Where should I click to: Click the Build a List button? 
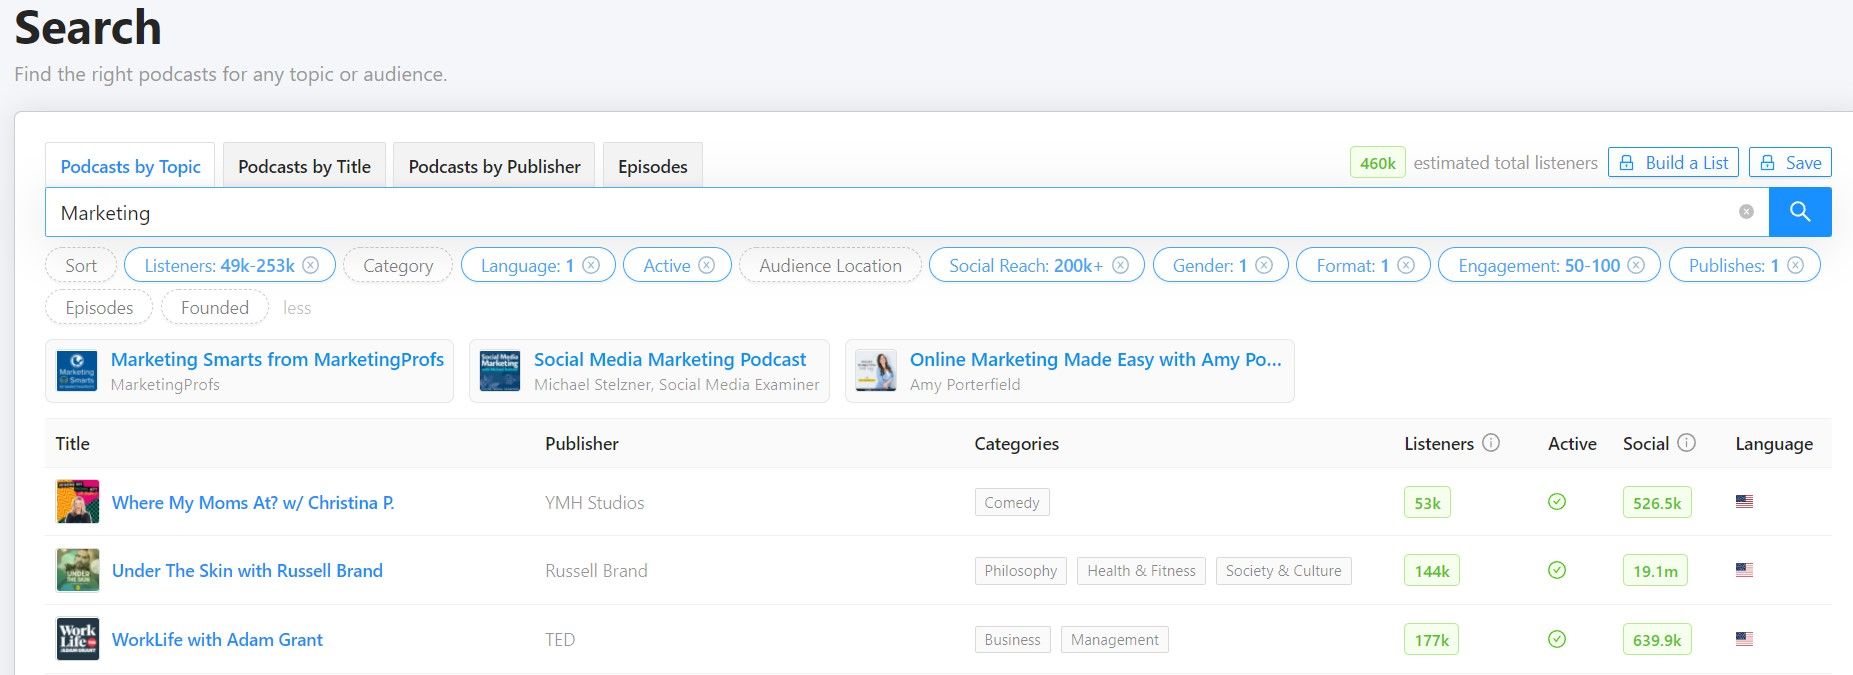click(1673, 162)
